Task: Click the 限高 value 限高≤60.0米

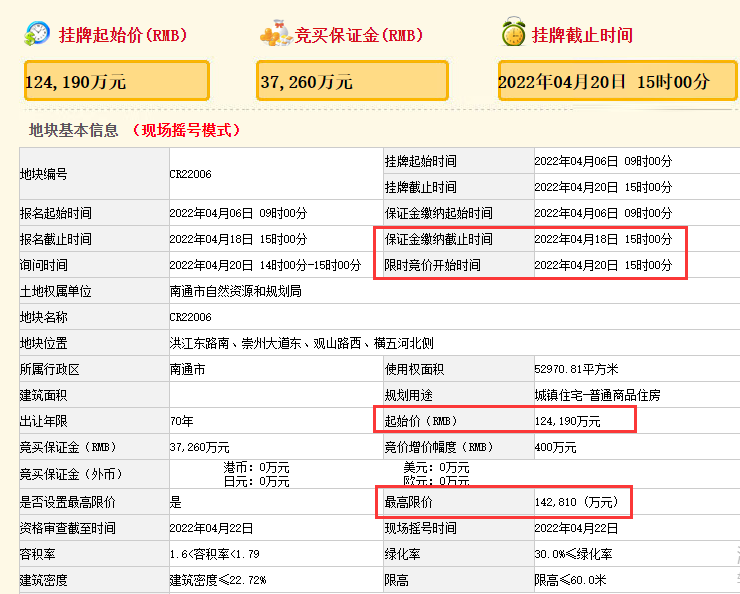Action: pos(570,580)
